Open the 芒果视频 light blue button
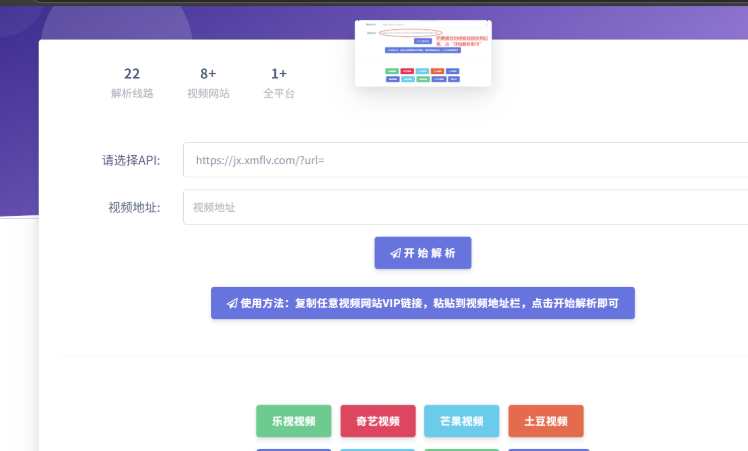 [461, 421]
